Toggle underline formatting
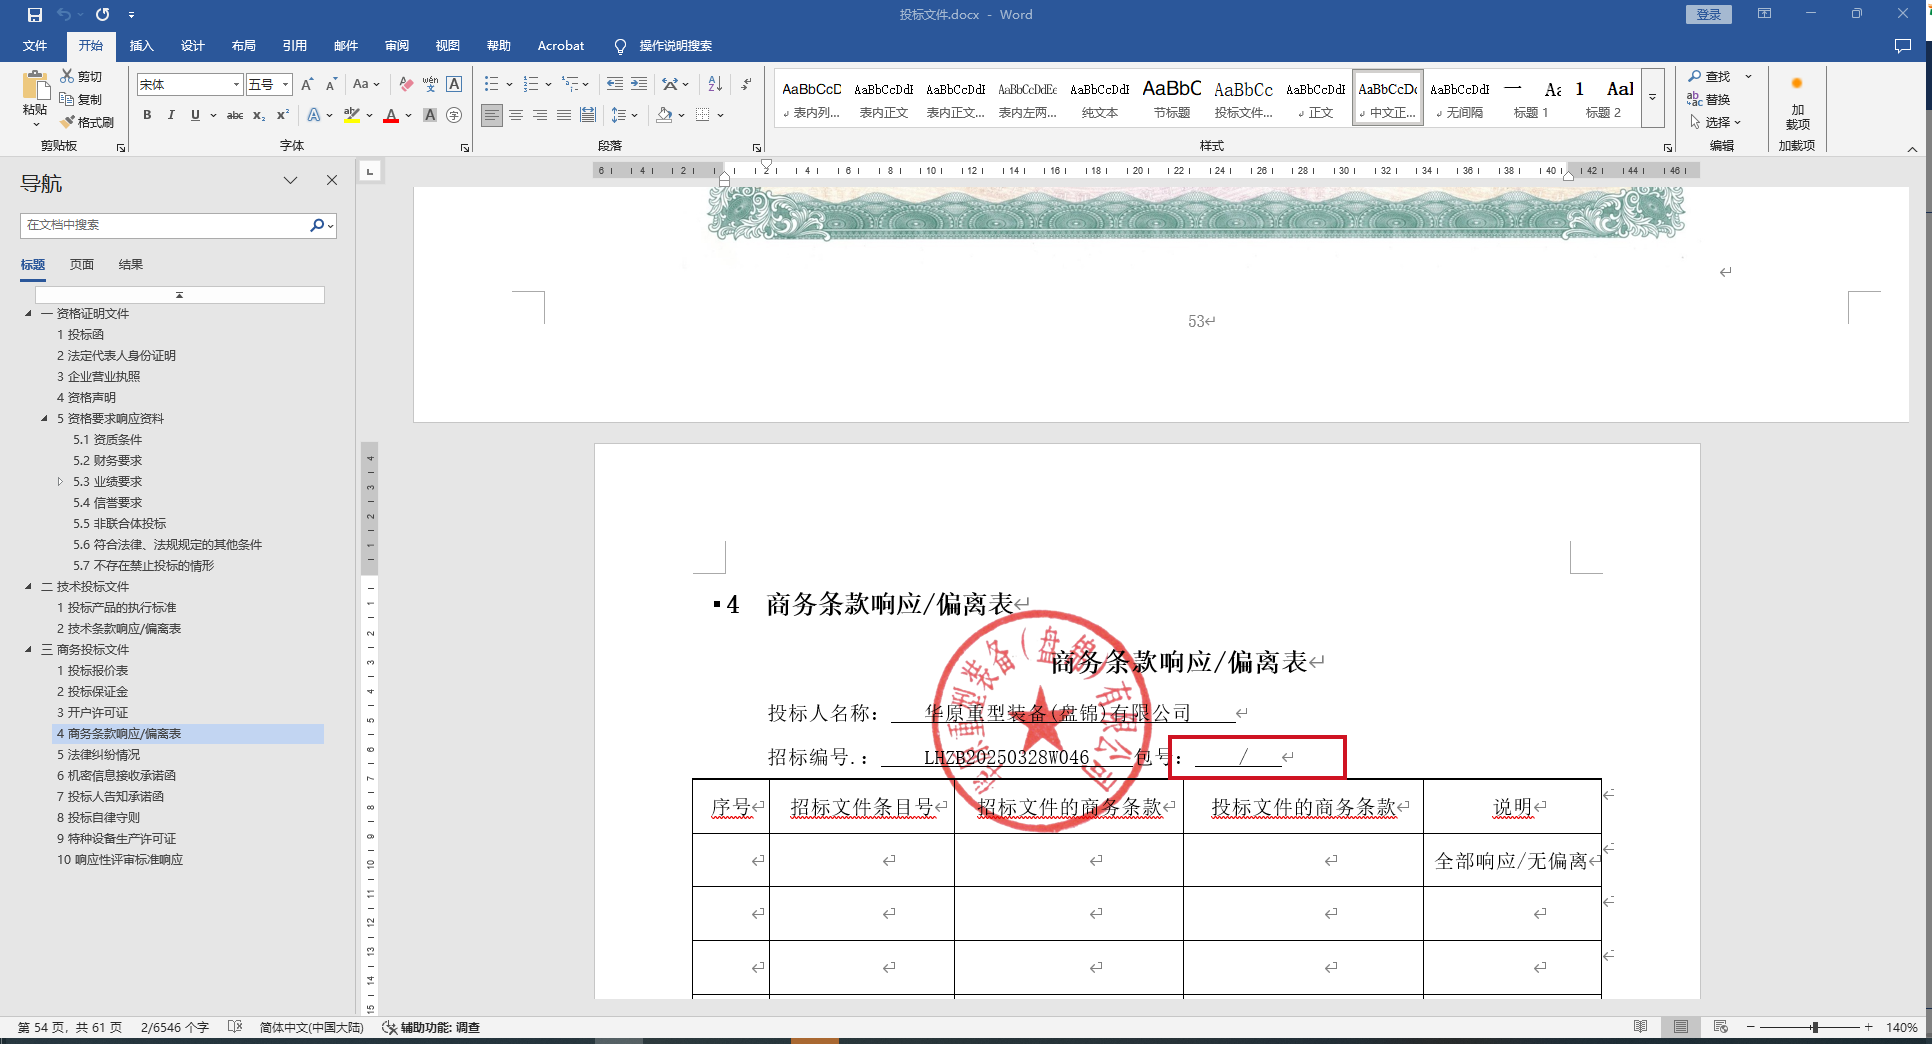 195,115
